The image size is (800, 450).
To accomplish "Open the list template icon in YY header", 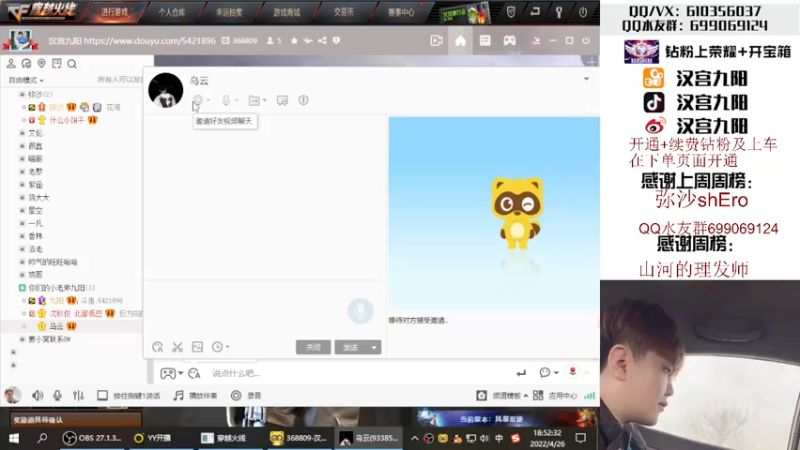I will point(485,40).
